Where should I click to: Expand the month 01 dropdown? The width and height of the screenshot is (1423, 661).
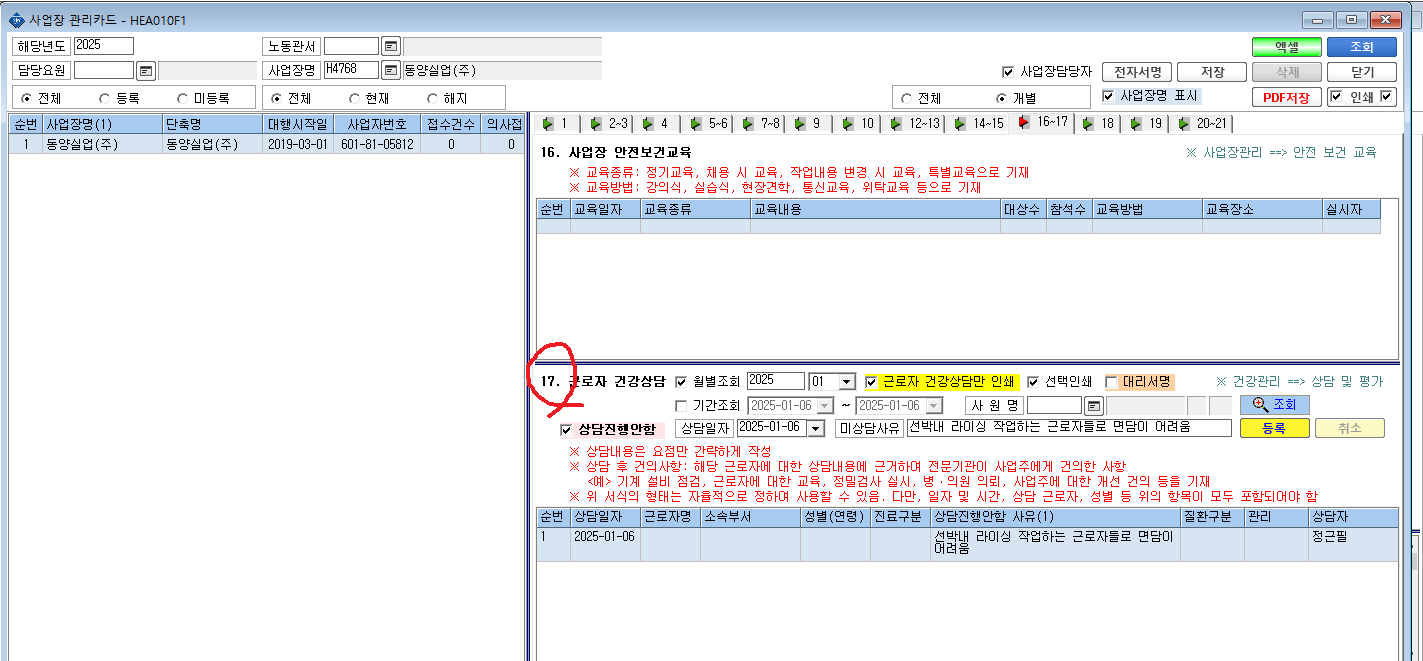[847, 381]
